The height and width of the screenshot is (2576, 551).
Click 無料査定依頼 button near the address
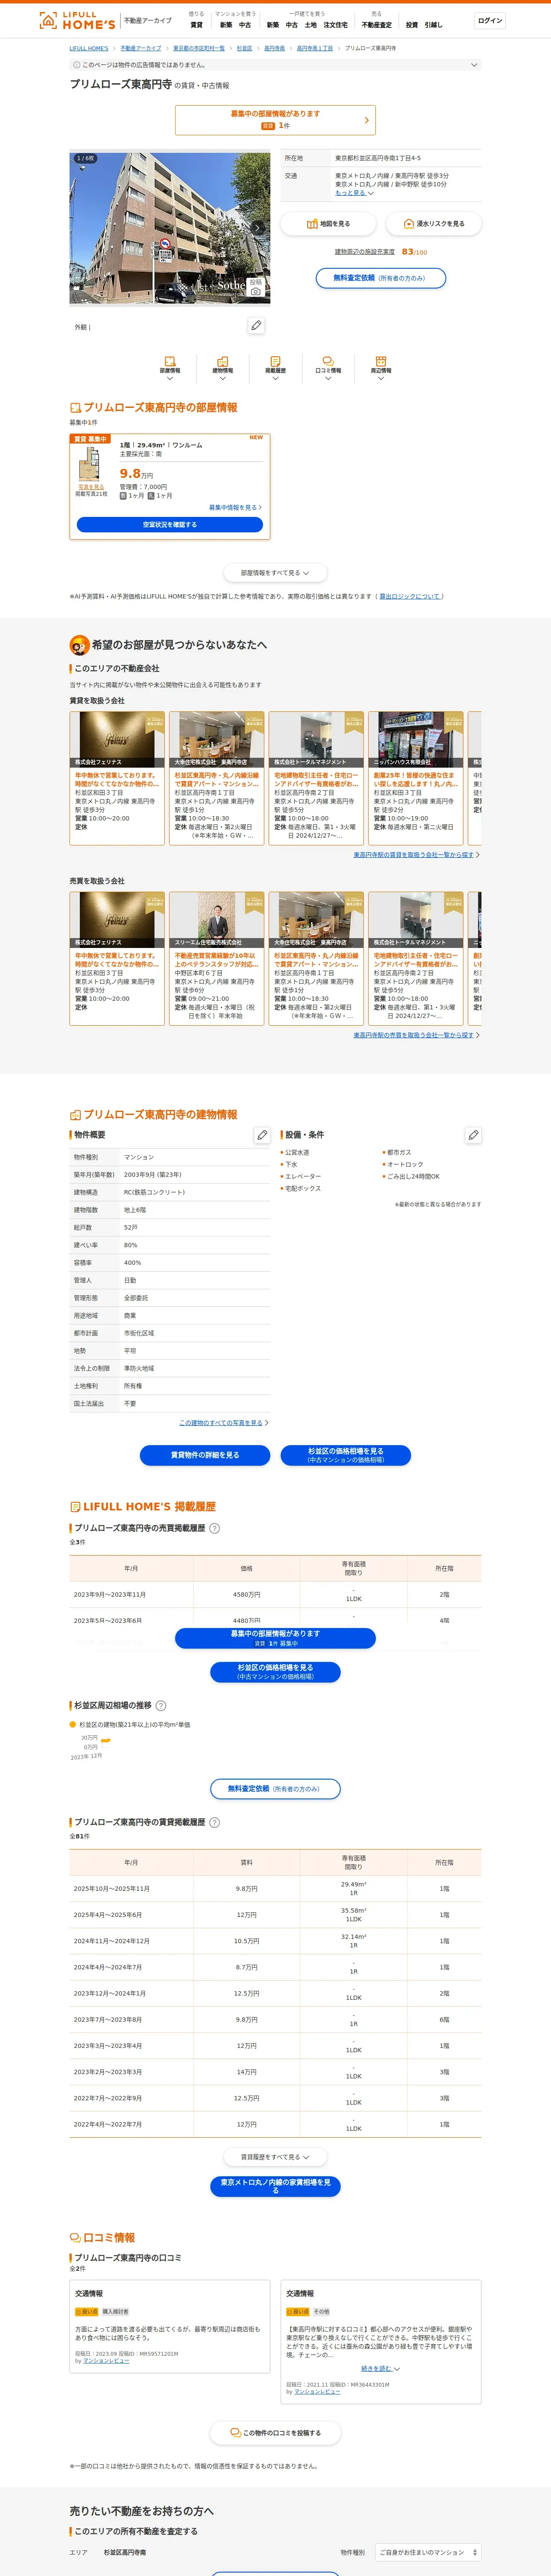coord(381,278)
